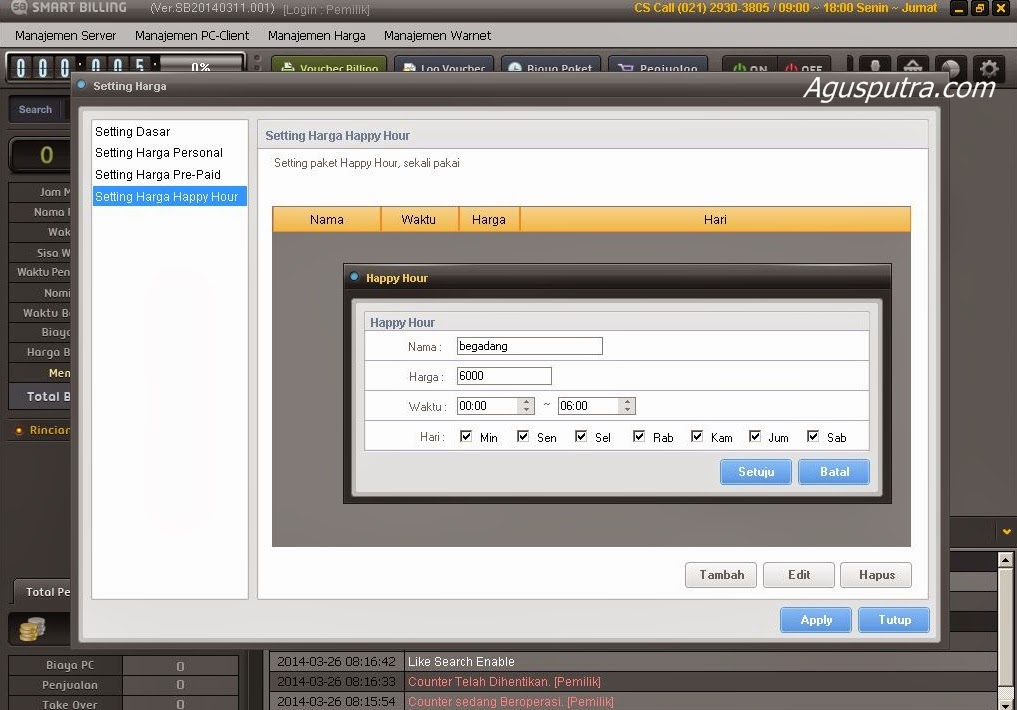The height and width of the screenshot is (710, 1017).
Task: Click the 0% progress bar
Action: coord(201,65)
